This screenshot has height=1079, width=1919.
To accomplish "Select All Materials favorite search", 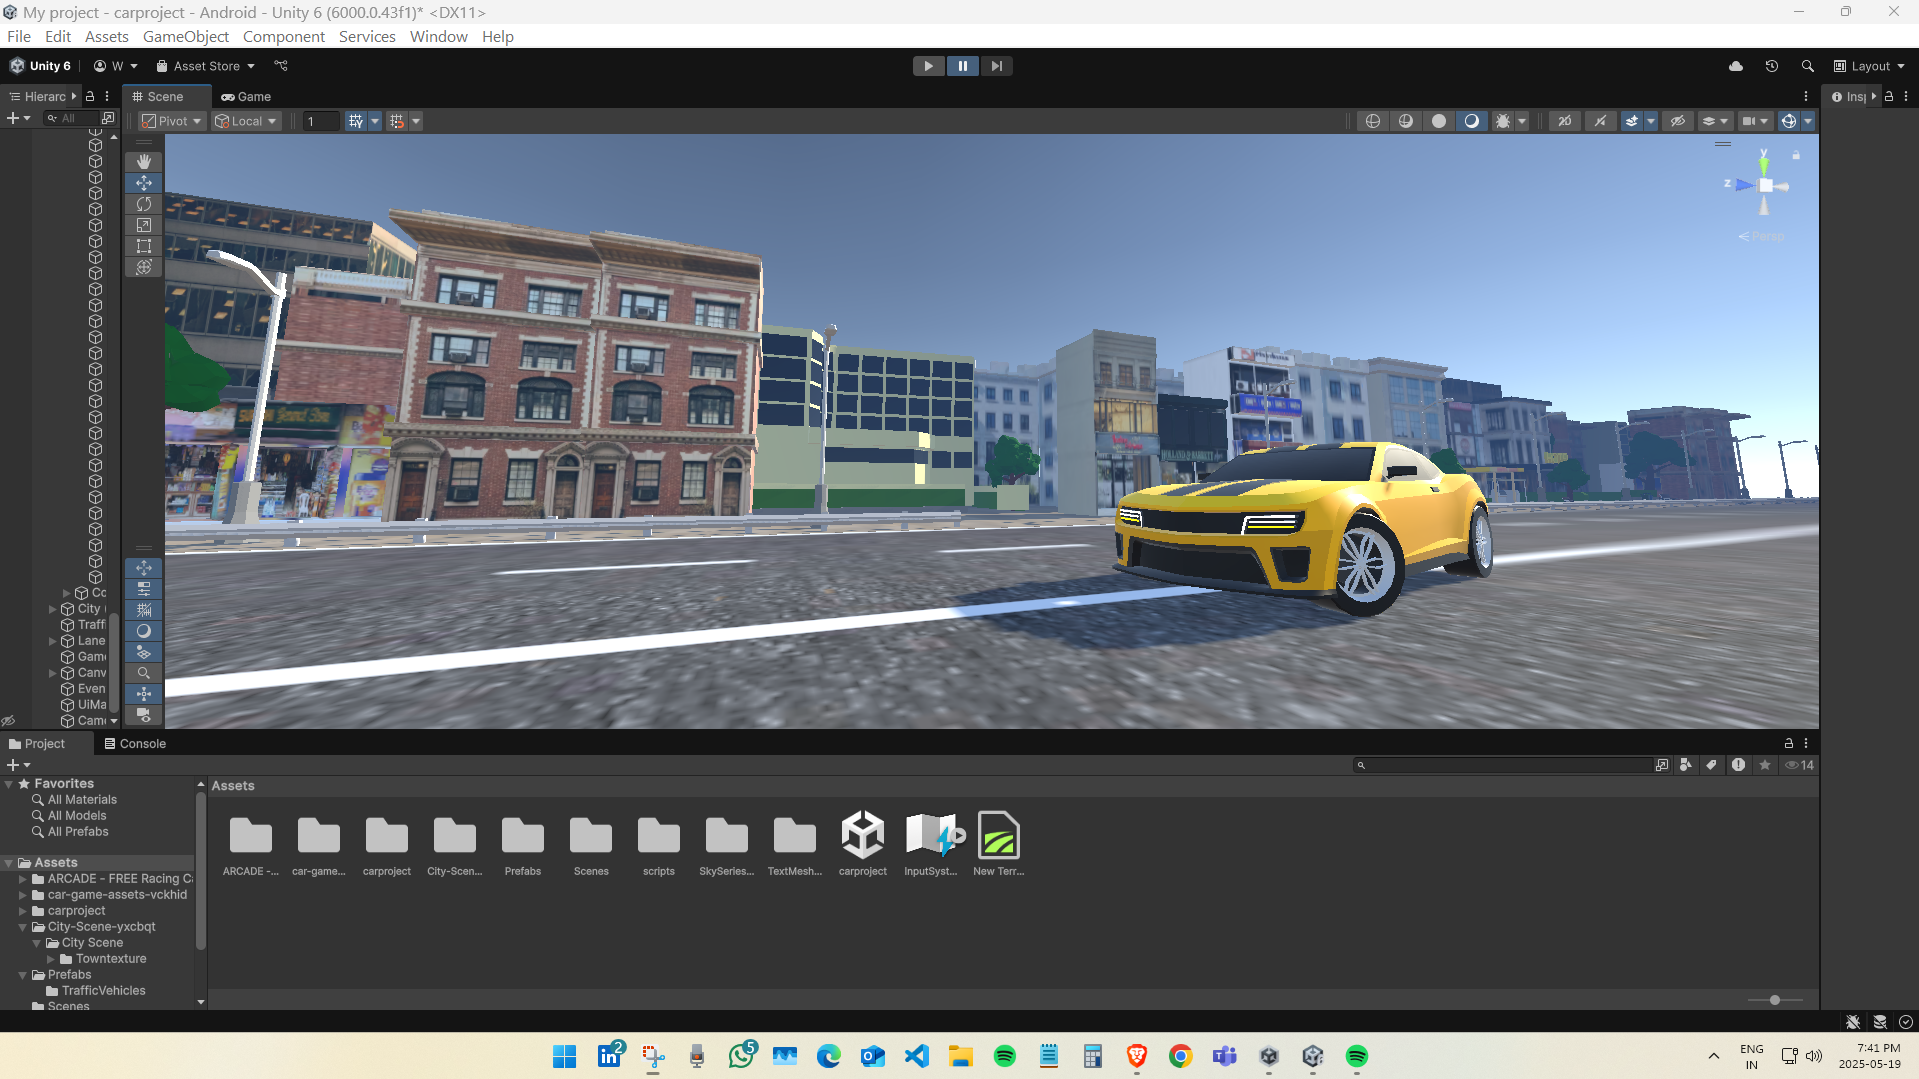I will point(82,800).
